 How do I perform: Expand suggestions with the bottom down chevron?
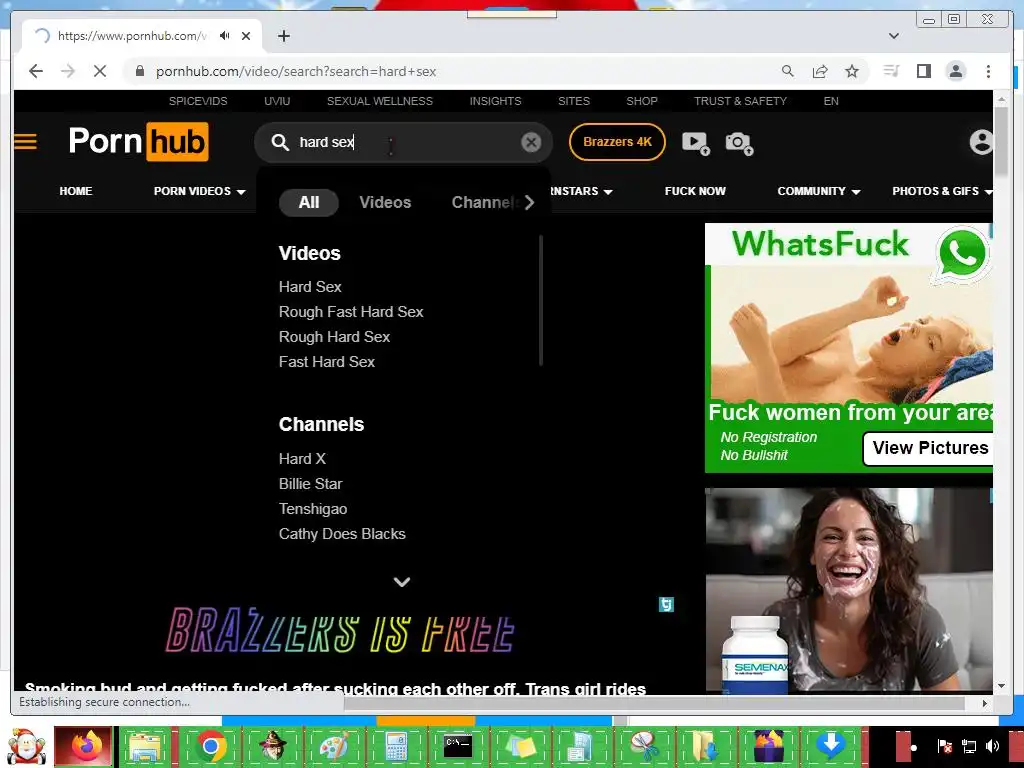tap(402, 582)
